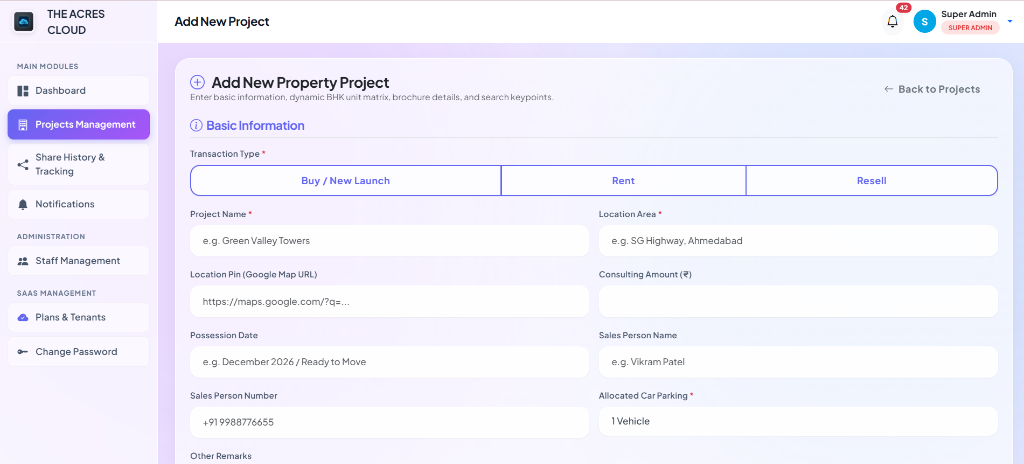This screenshot has height=464, width=1024.
Task: Click the 'ADMINISTRATION' section header
Action: pos(51,236)
